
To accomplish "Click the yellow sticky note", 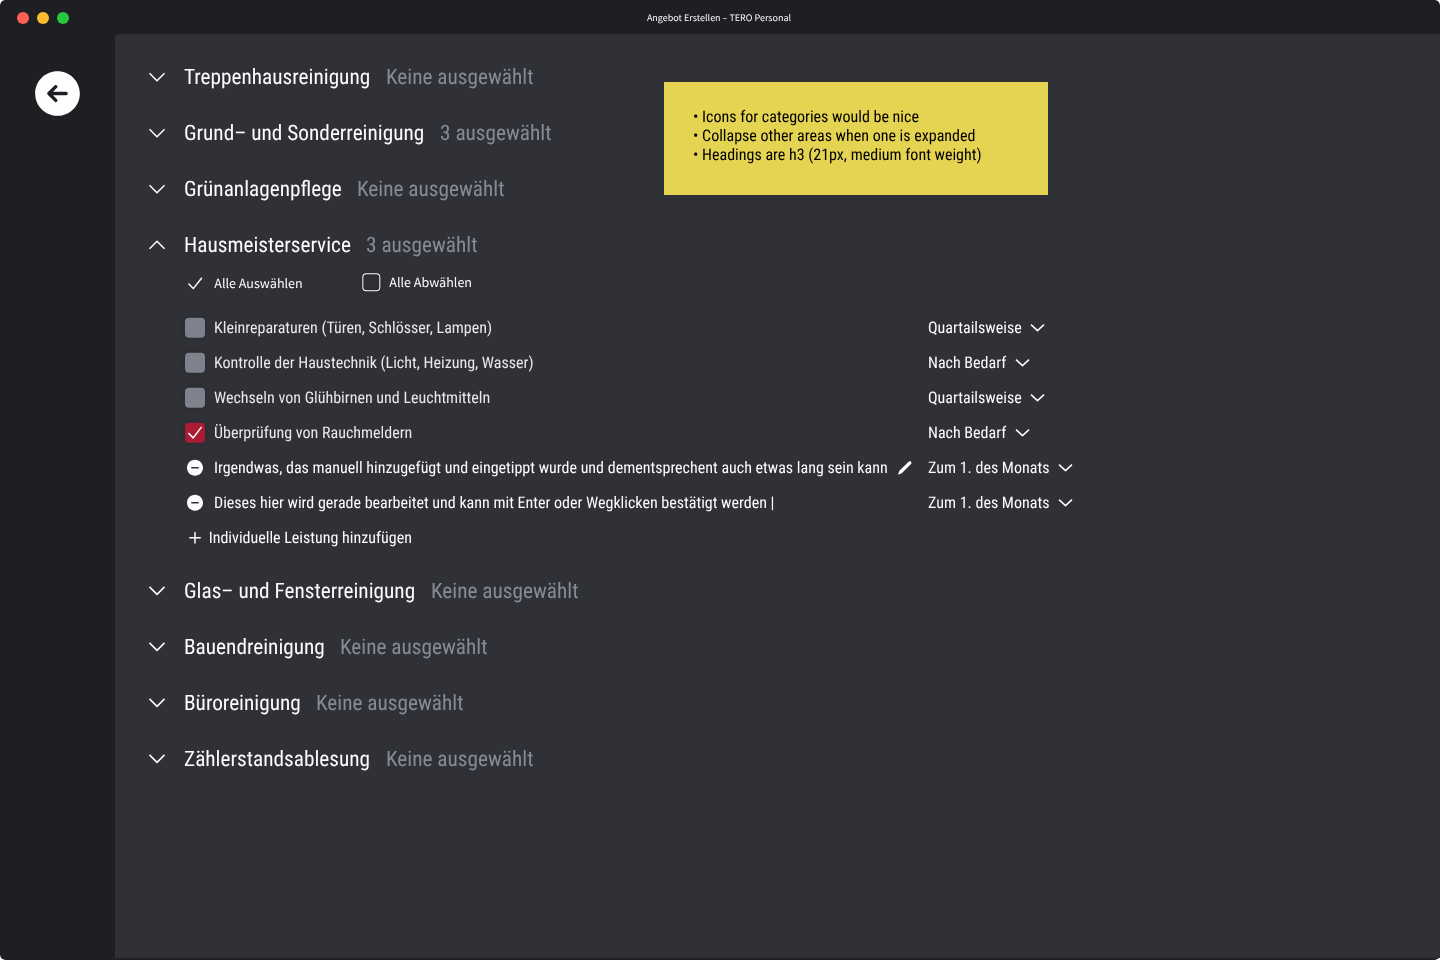I will point(856,138).
